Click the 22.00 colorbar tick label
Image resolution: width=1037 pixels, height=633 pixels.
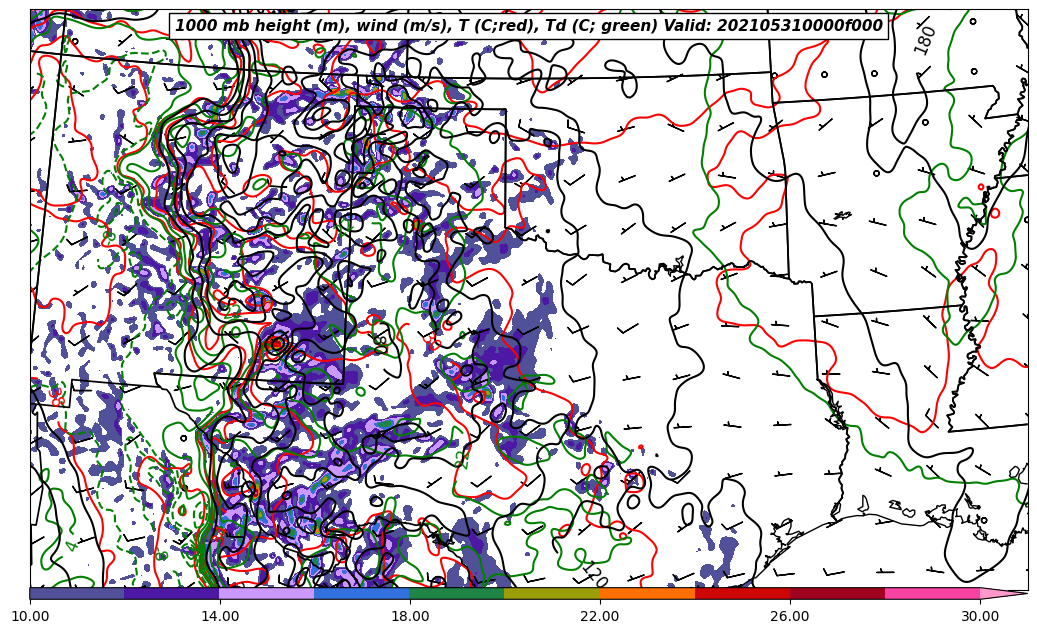pos(600,616)
